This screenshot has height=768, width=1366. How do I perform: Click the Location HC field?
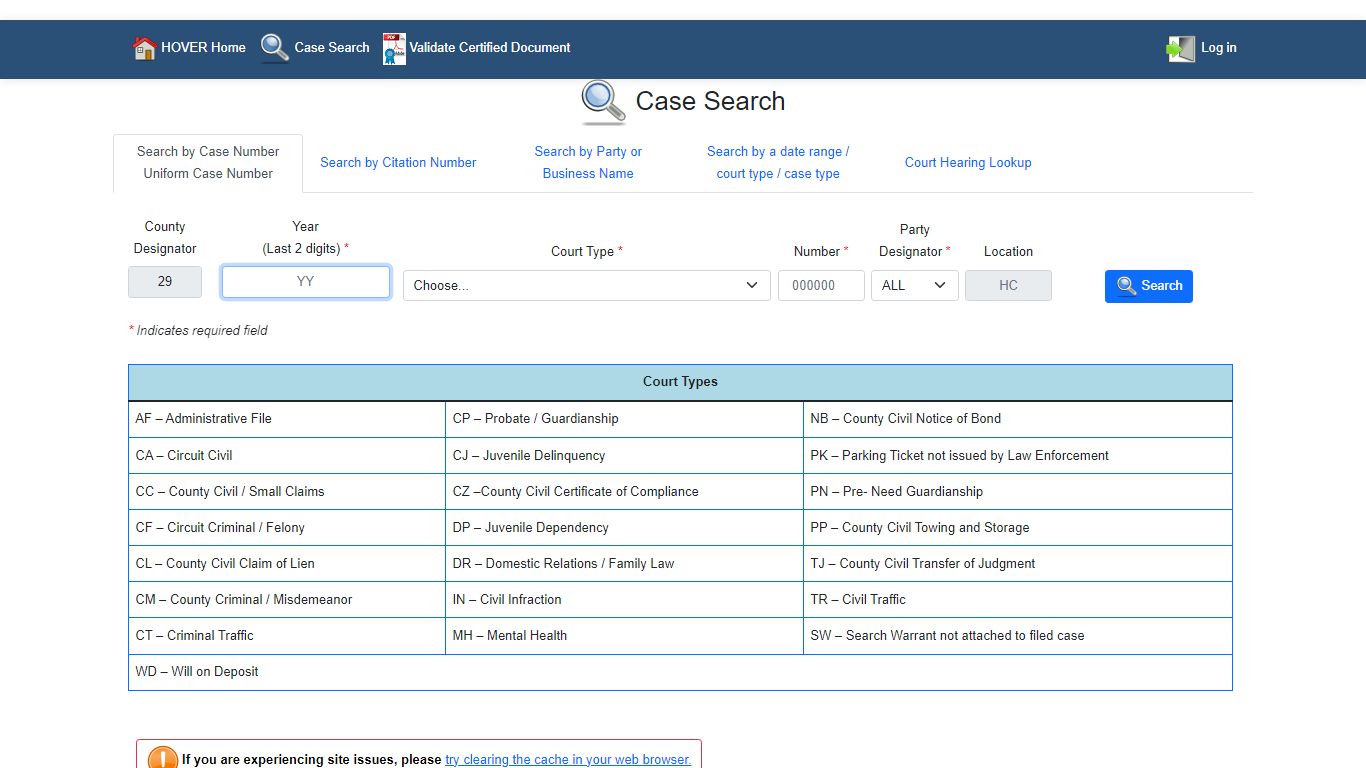pyautogui.click(x=1008, y=285)
